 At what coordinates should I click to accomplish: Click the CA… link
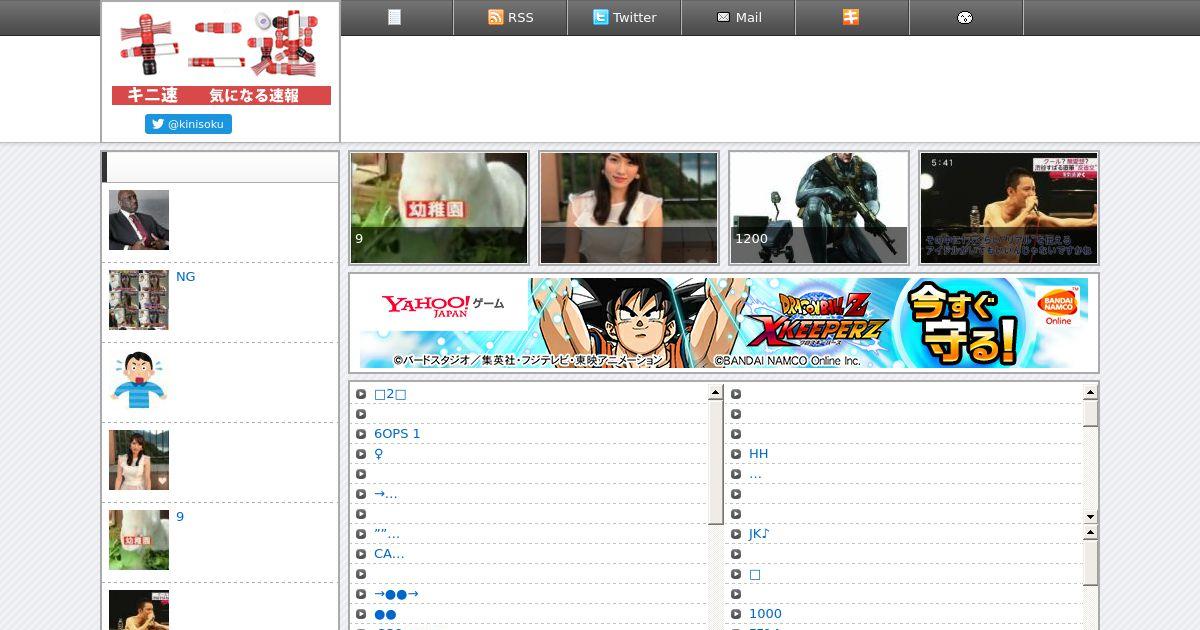point(389,554)
